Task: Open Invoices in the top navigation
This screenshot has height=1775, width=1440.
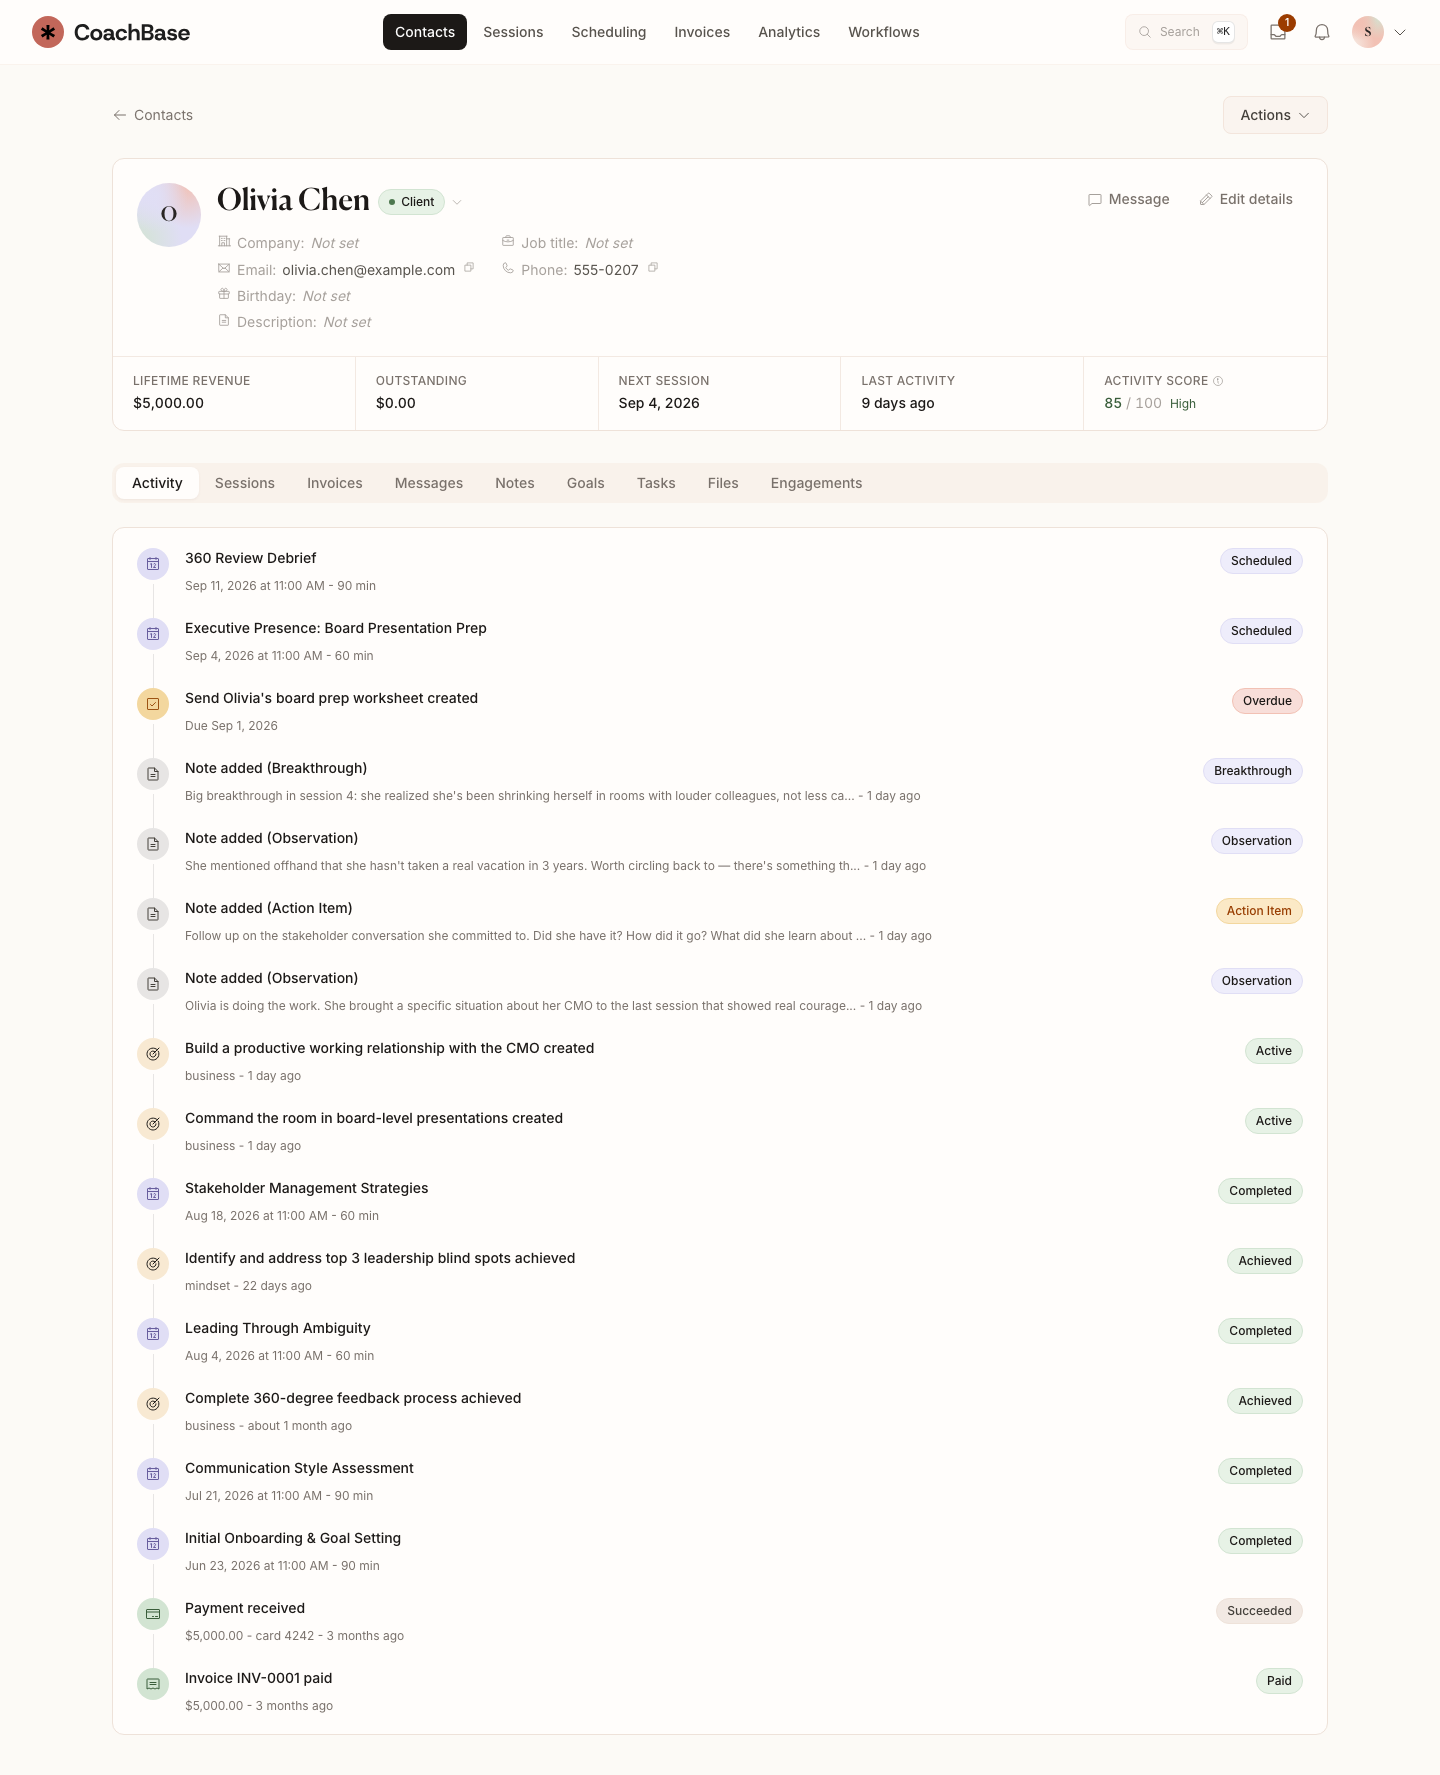Action: 702,32
